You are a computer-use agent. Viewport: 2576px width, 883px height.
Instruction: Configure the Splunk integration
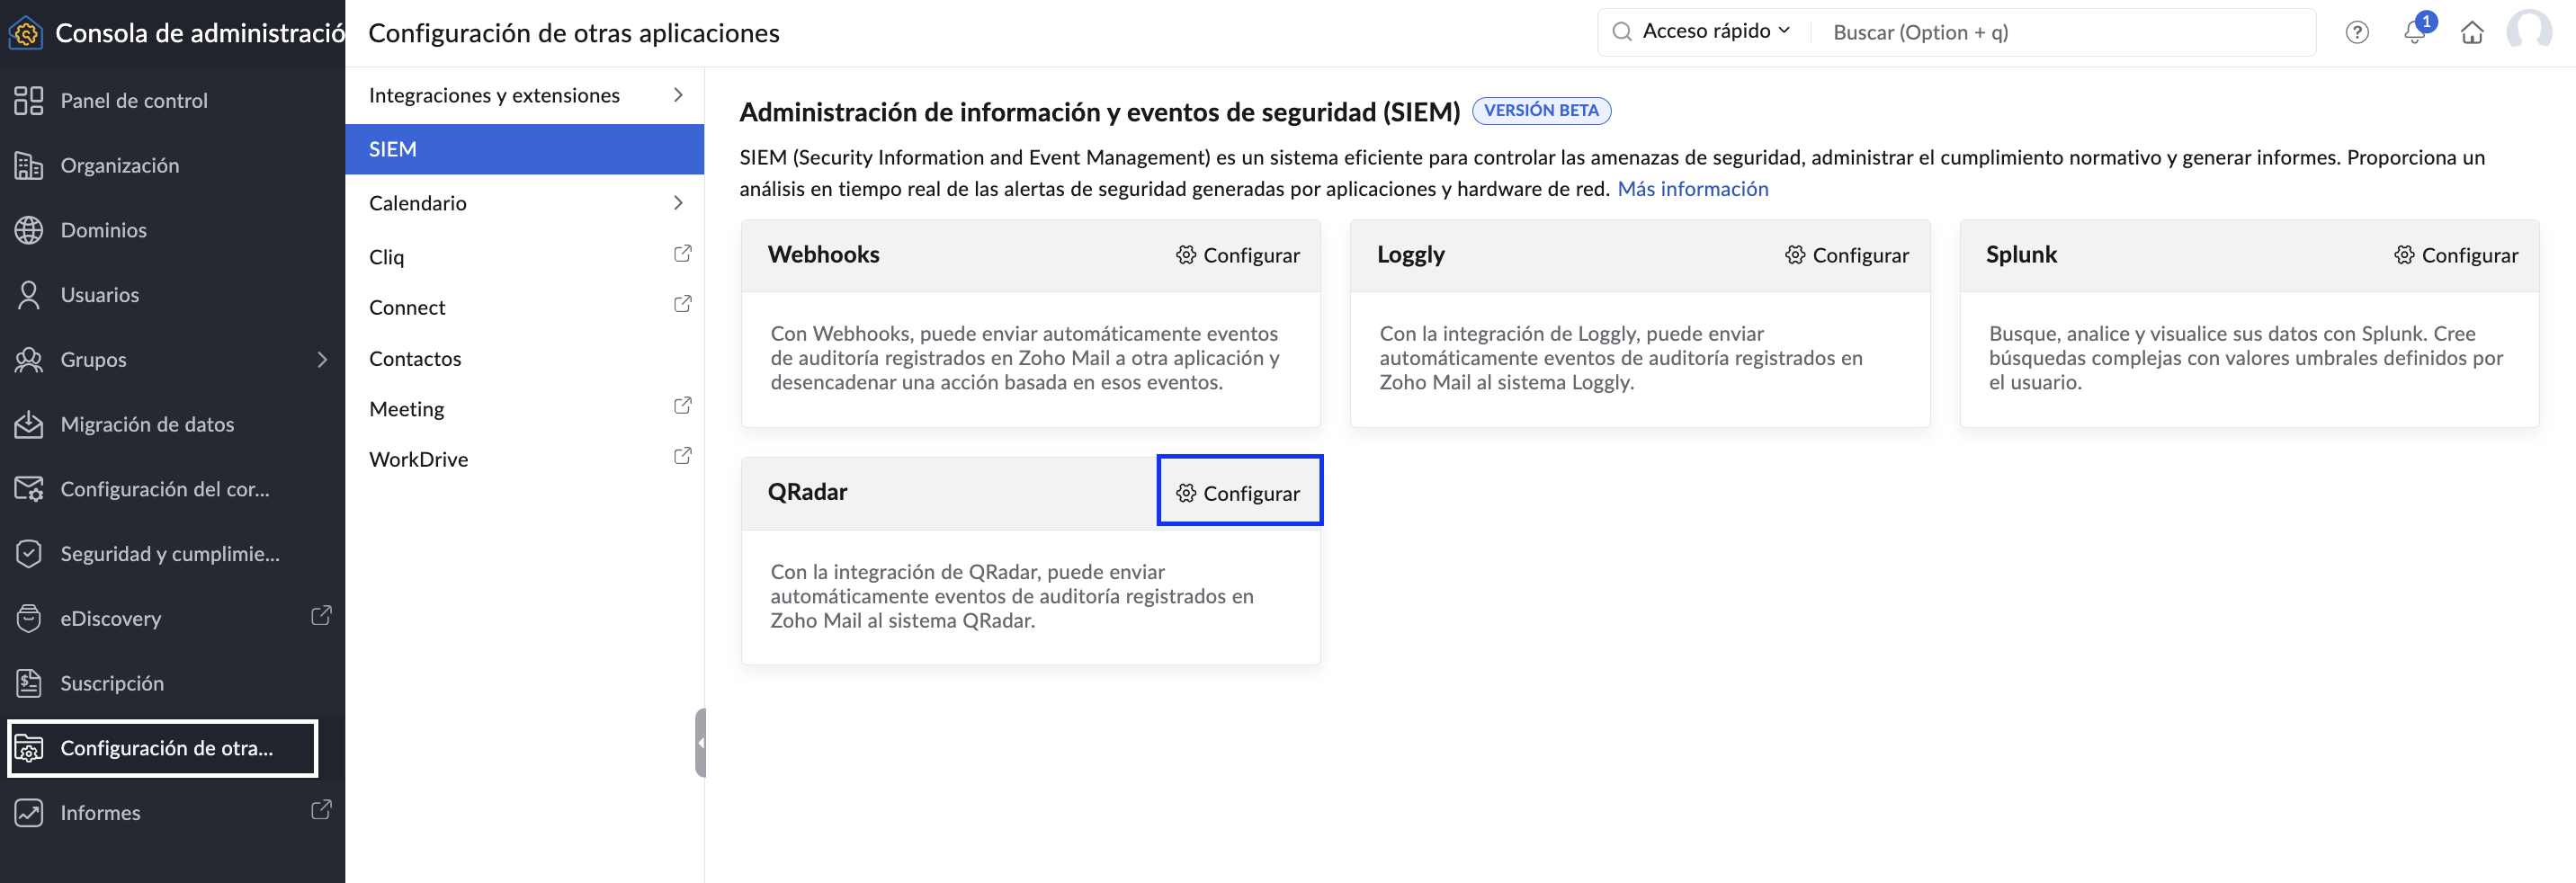(2456, 255)
